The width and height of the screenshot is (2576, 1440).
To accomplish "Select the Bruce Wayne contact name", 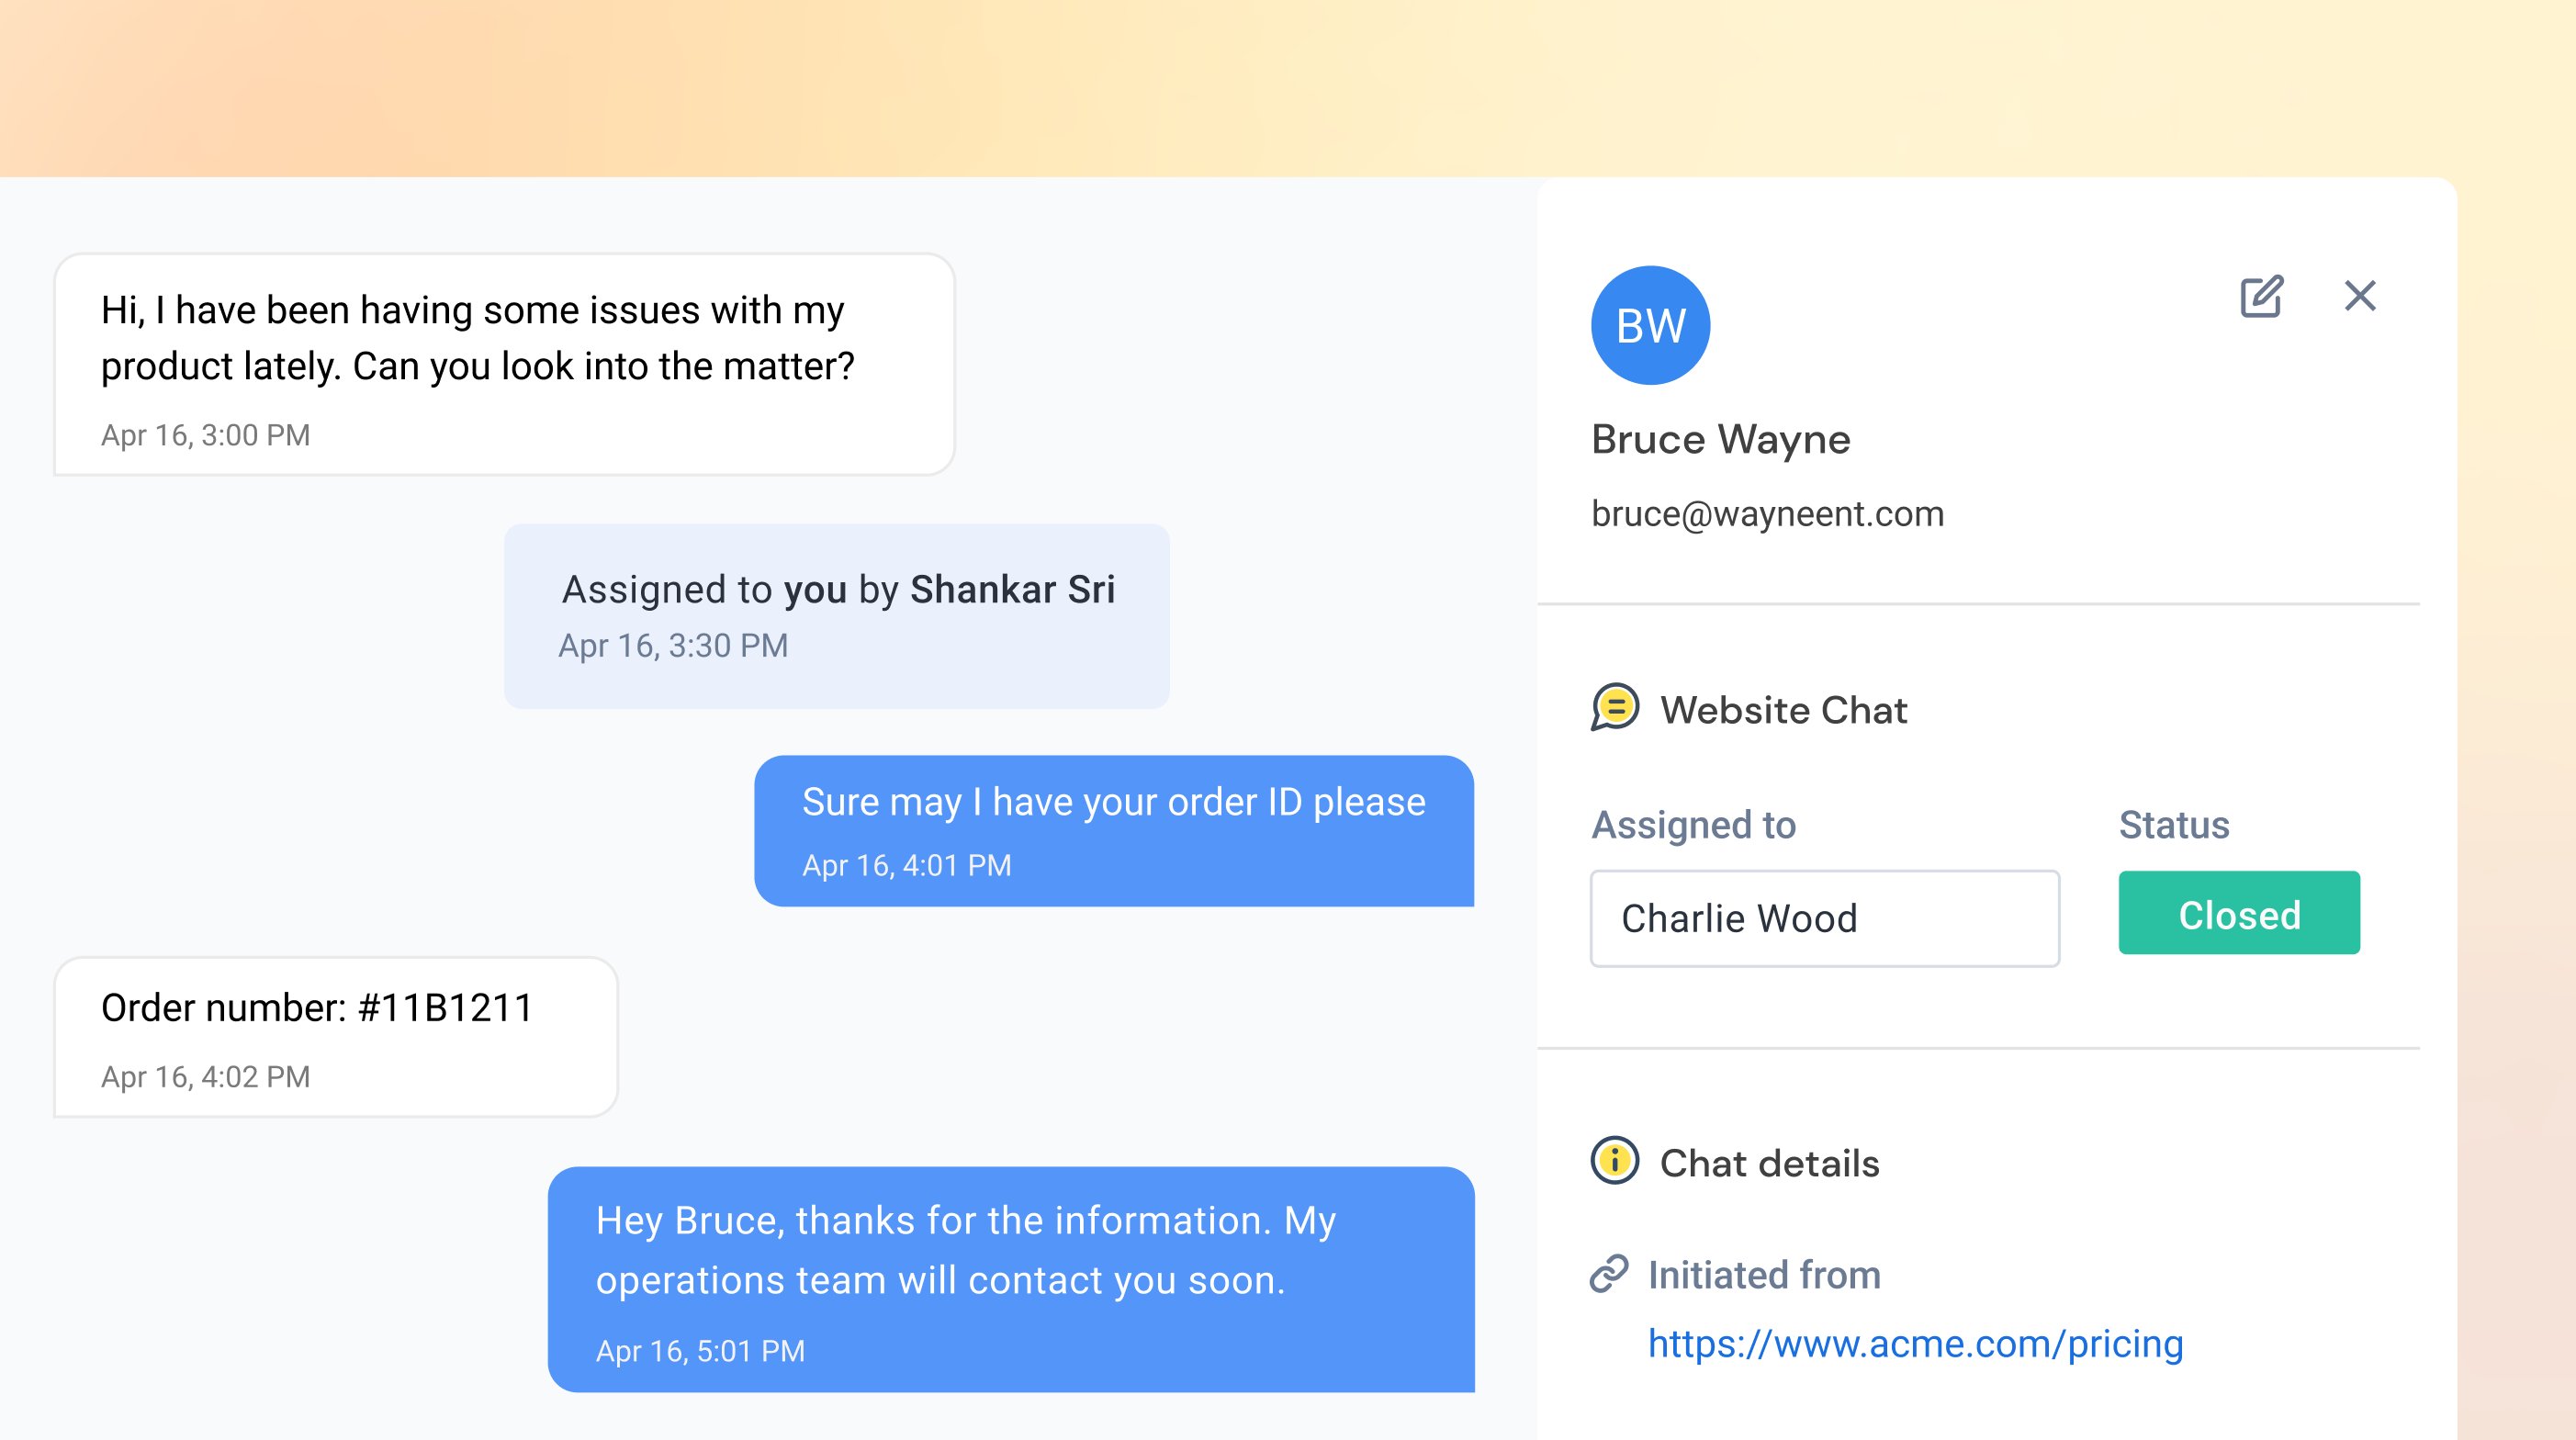I will (x=1720, y=440).
